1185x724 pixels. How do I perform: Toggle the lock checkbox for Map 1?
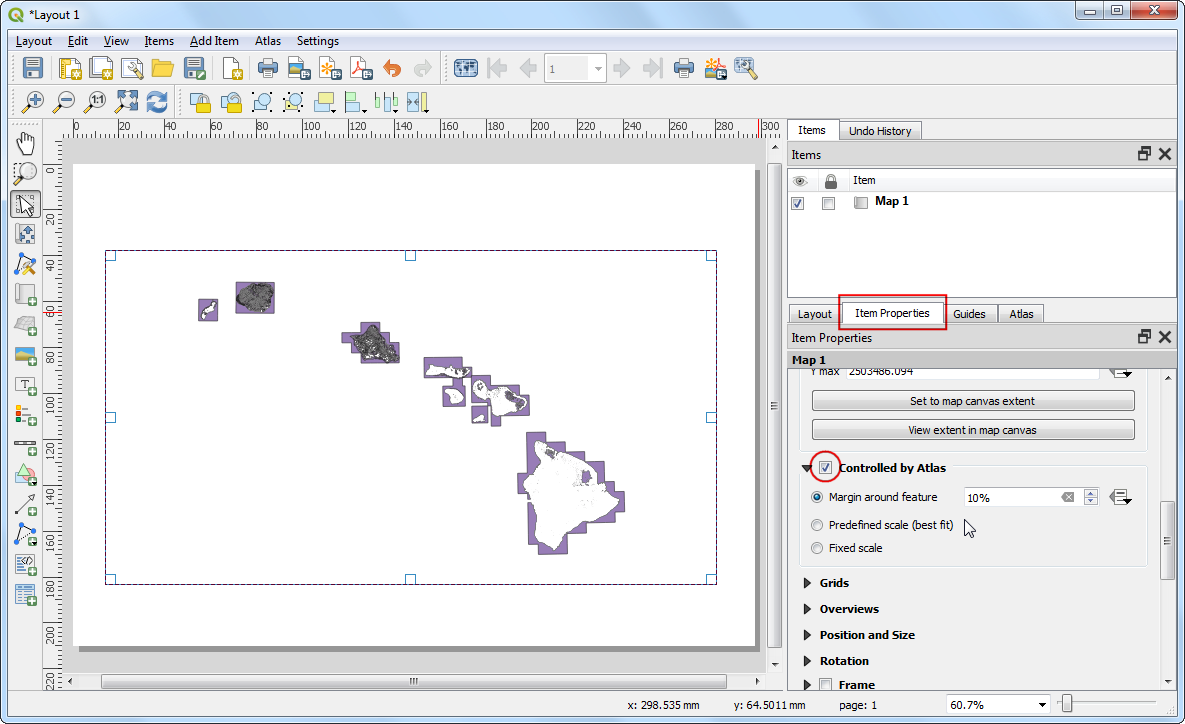coord(828,203)
